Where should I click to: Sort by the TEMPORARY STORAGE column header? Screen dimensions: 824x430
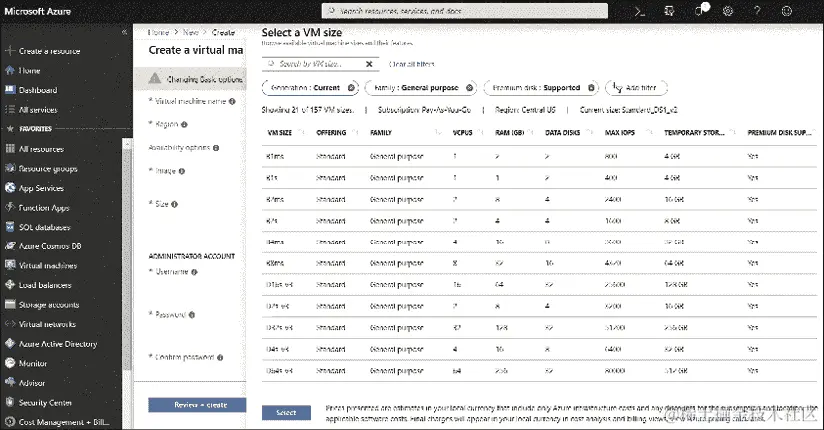(694, 132)
